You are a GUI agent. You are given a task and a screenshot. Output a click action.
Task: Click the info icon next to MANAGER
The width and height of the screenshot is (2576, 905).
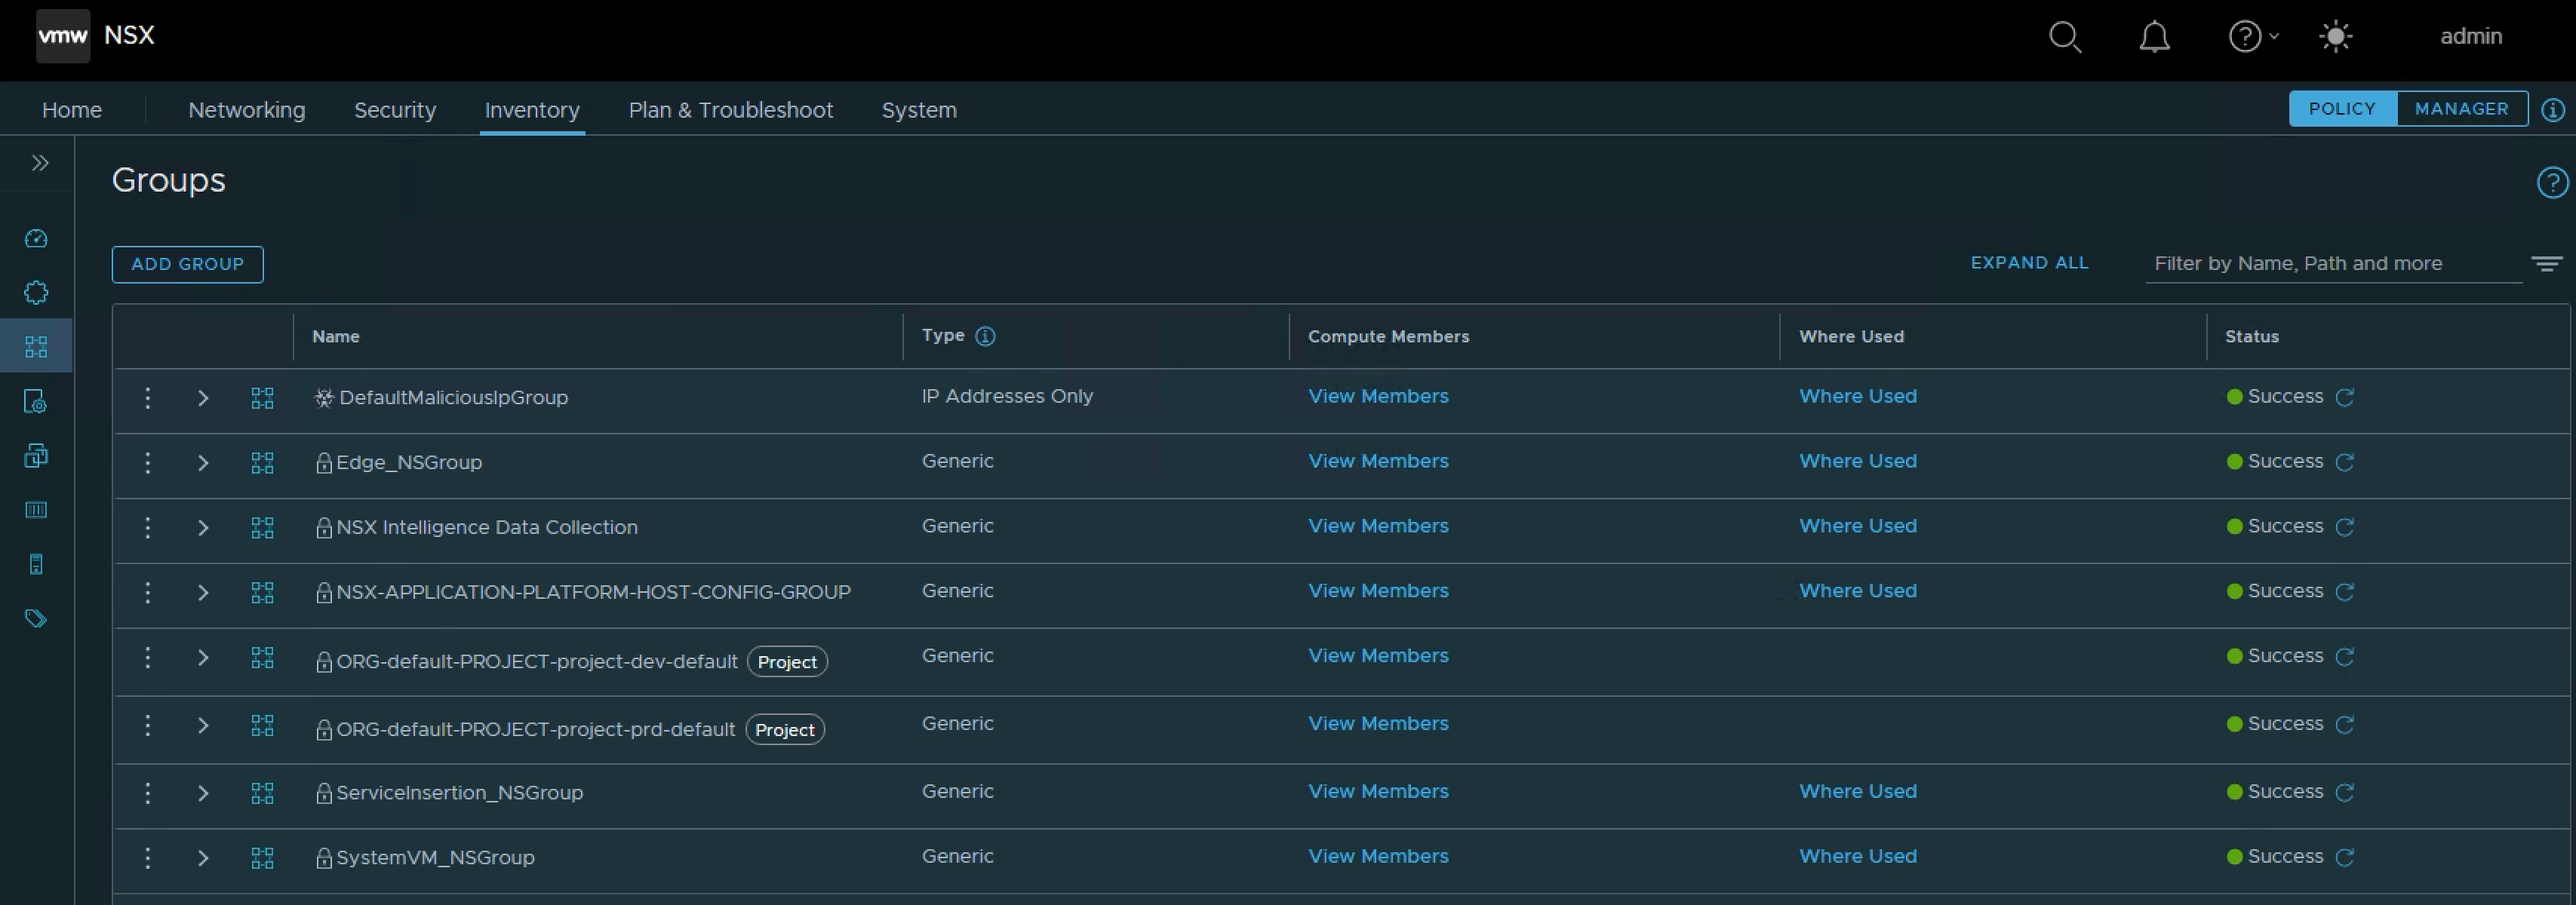coord(2553,110)
